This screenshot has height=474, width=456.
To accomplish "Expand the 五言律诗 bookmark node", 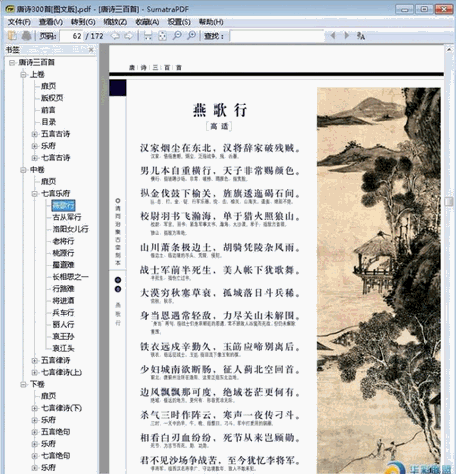I will [34, 360].
